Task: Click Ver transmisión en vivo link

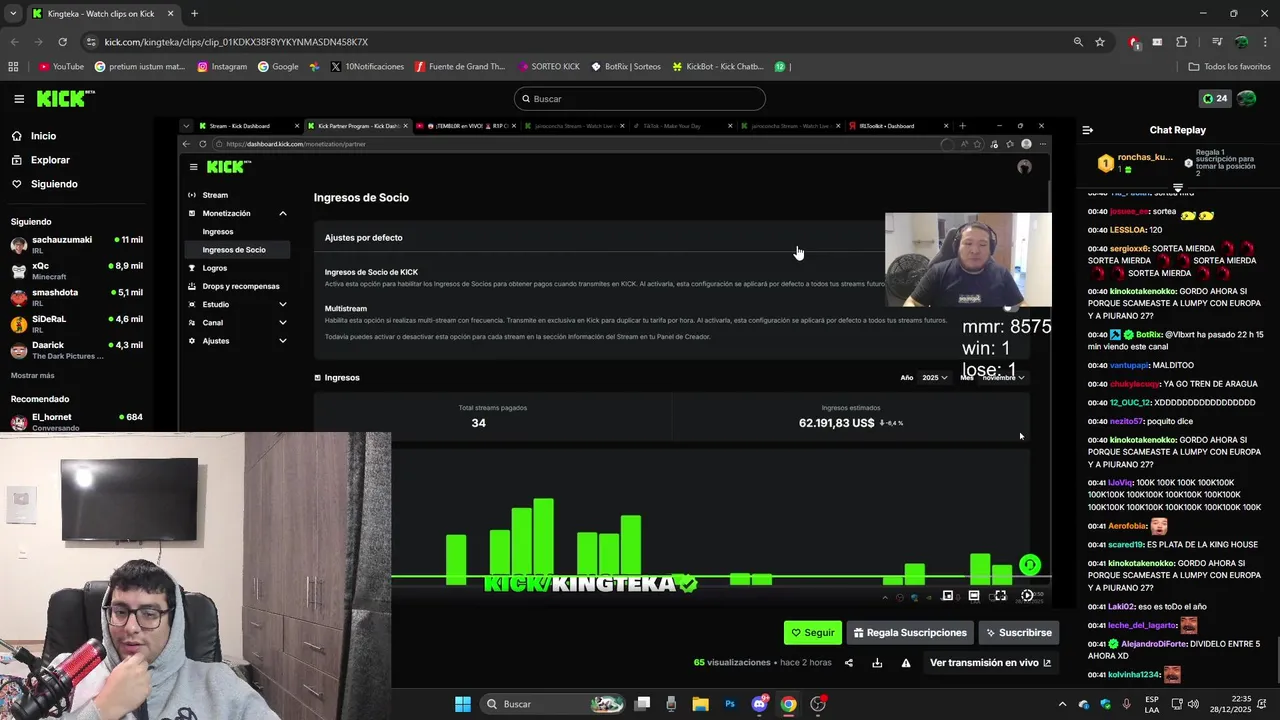Action: pos(990,663)
